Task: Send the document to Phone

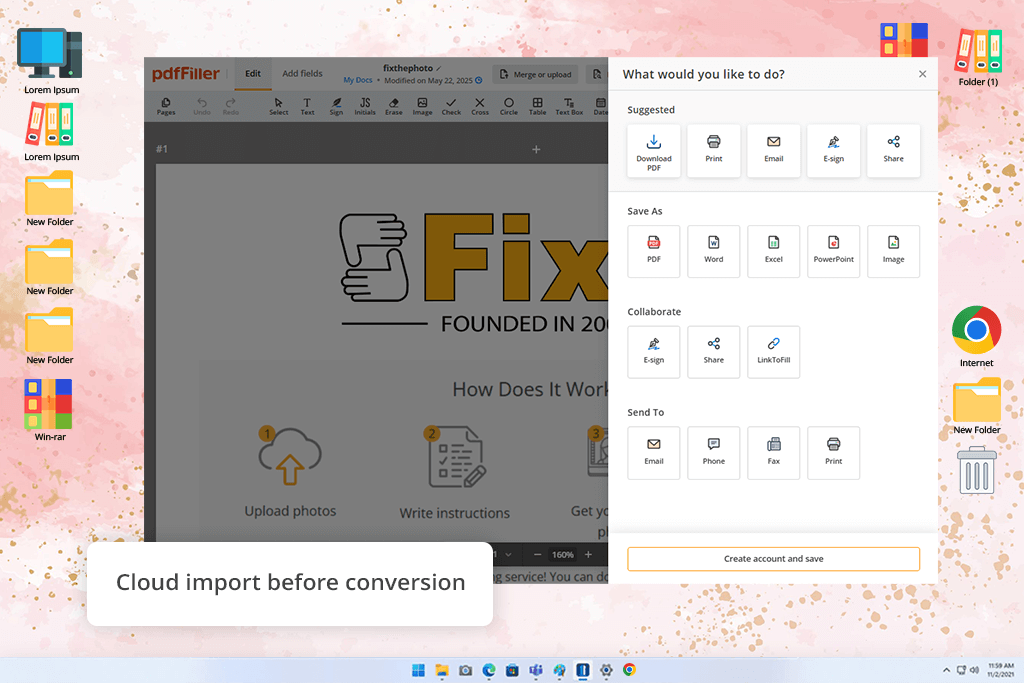Action: click(x=714, y=453)
